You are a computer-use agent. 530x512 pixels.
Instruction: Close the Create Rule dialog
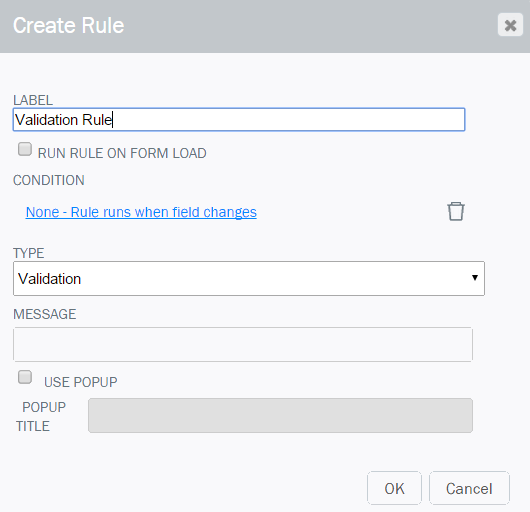pyautogui.click(x=510, y=25)
